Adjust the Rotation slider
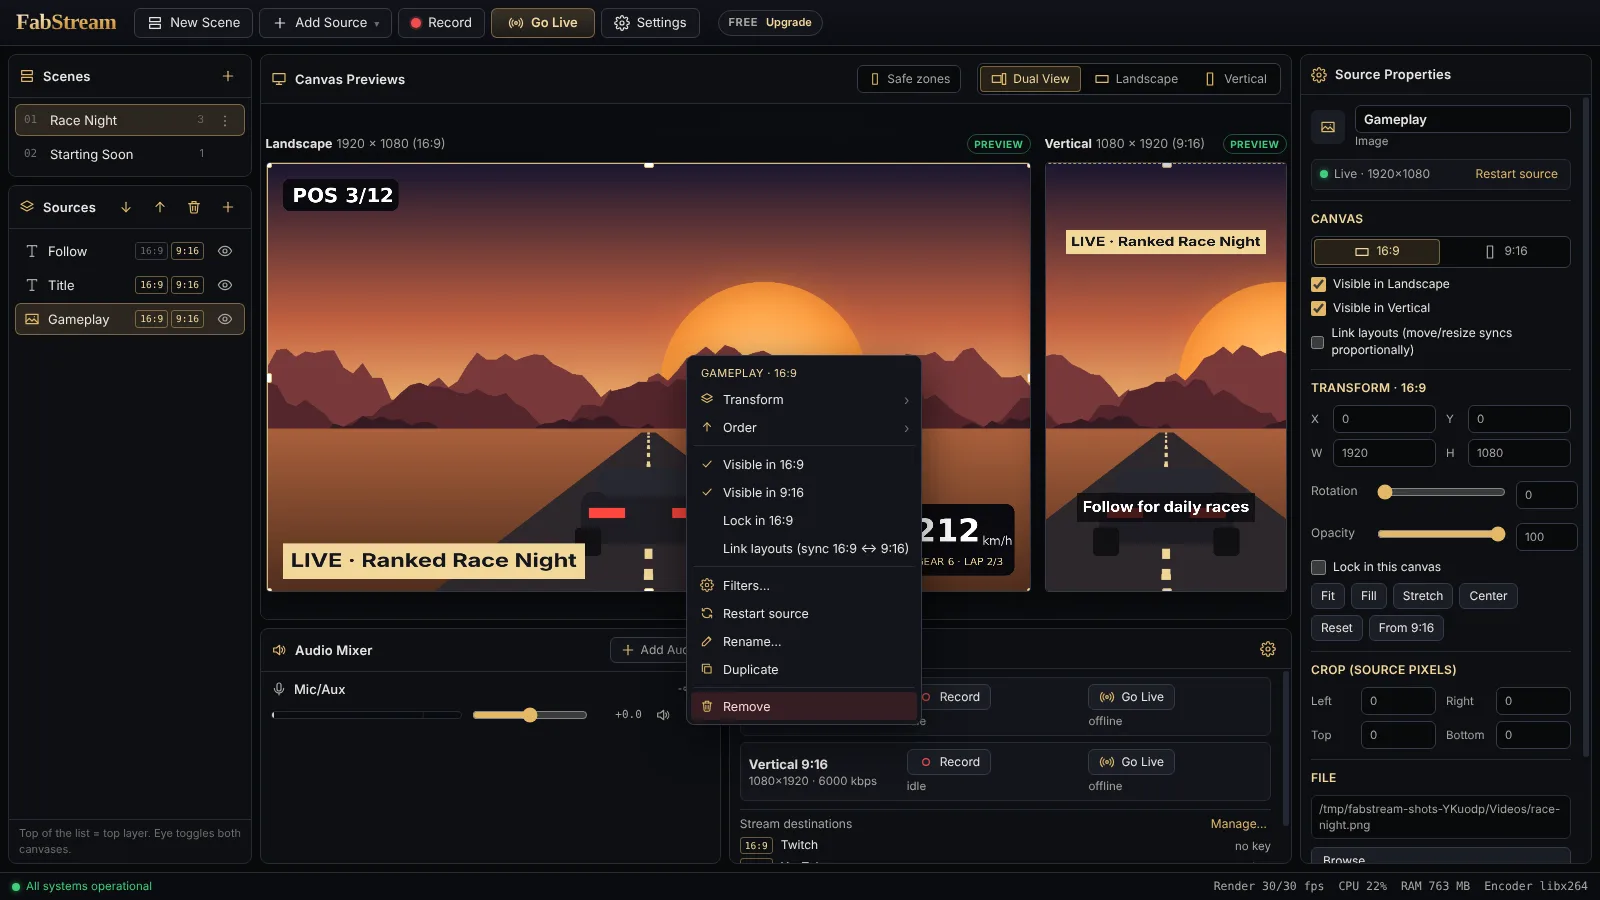 click(x=1441, y=492)
